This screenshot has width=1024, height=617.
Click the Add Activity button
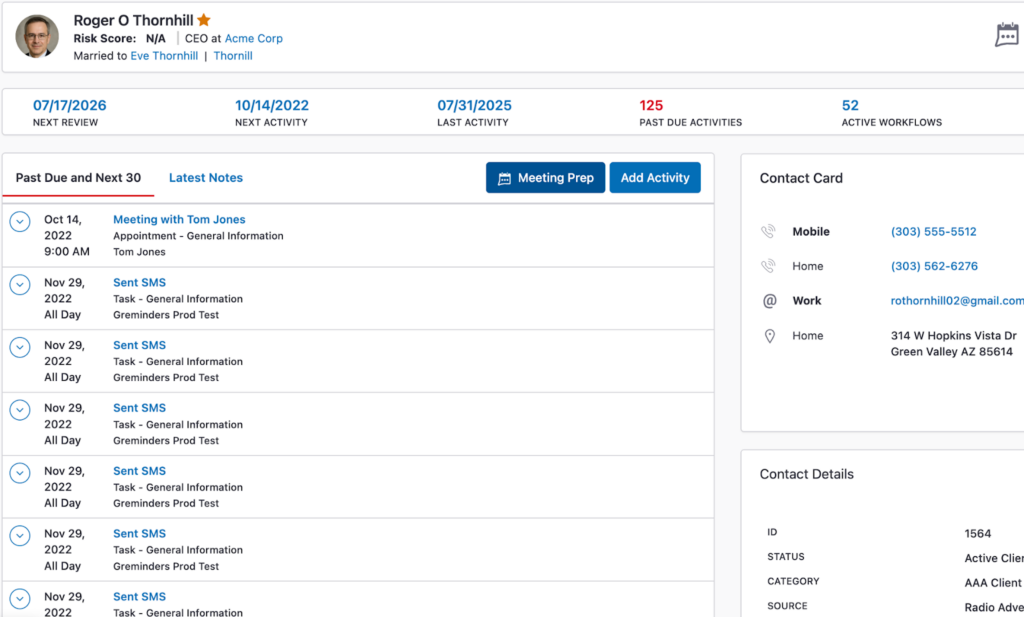[655, 178]
